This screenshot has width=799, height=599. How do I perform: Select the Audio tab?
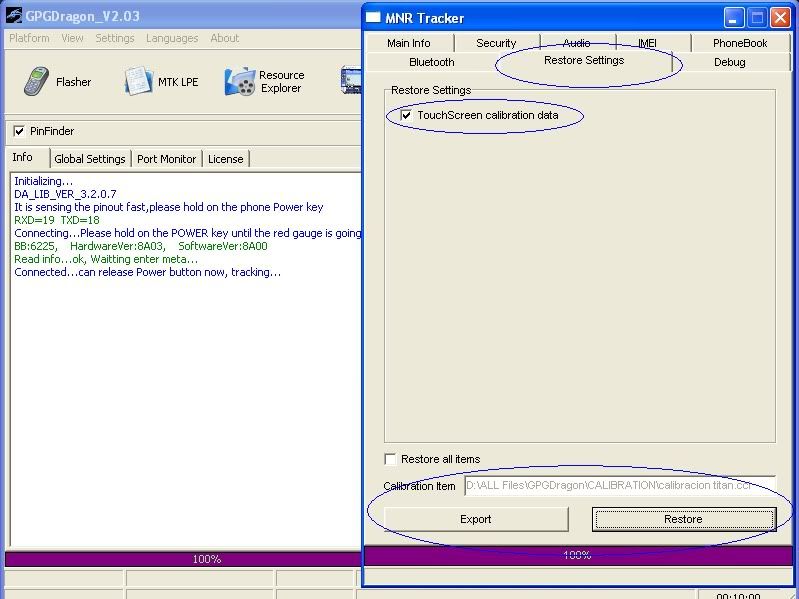(x=577, y=43)
